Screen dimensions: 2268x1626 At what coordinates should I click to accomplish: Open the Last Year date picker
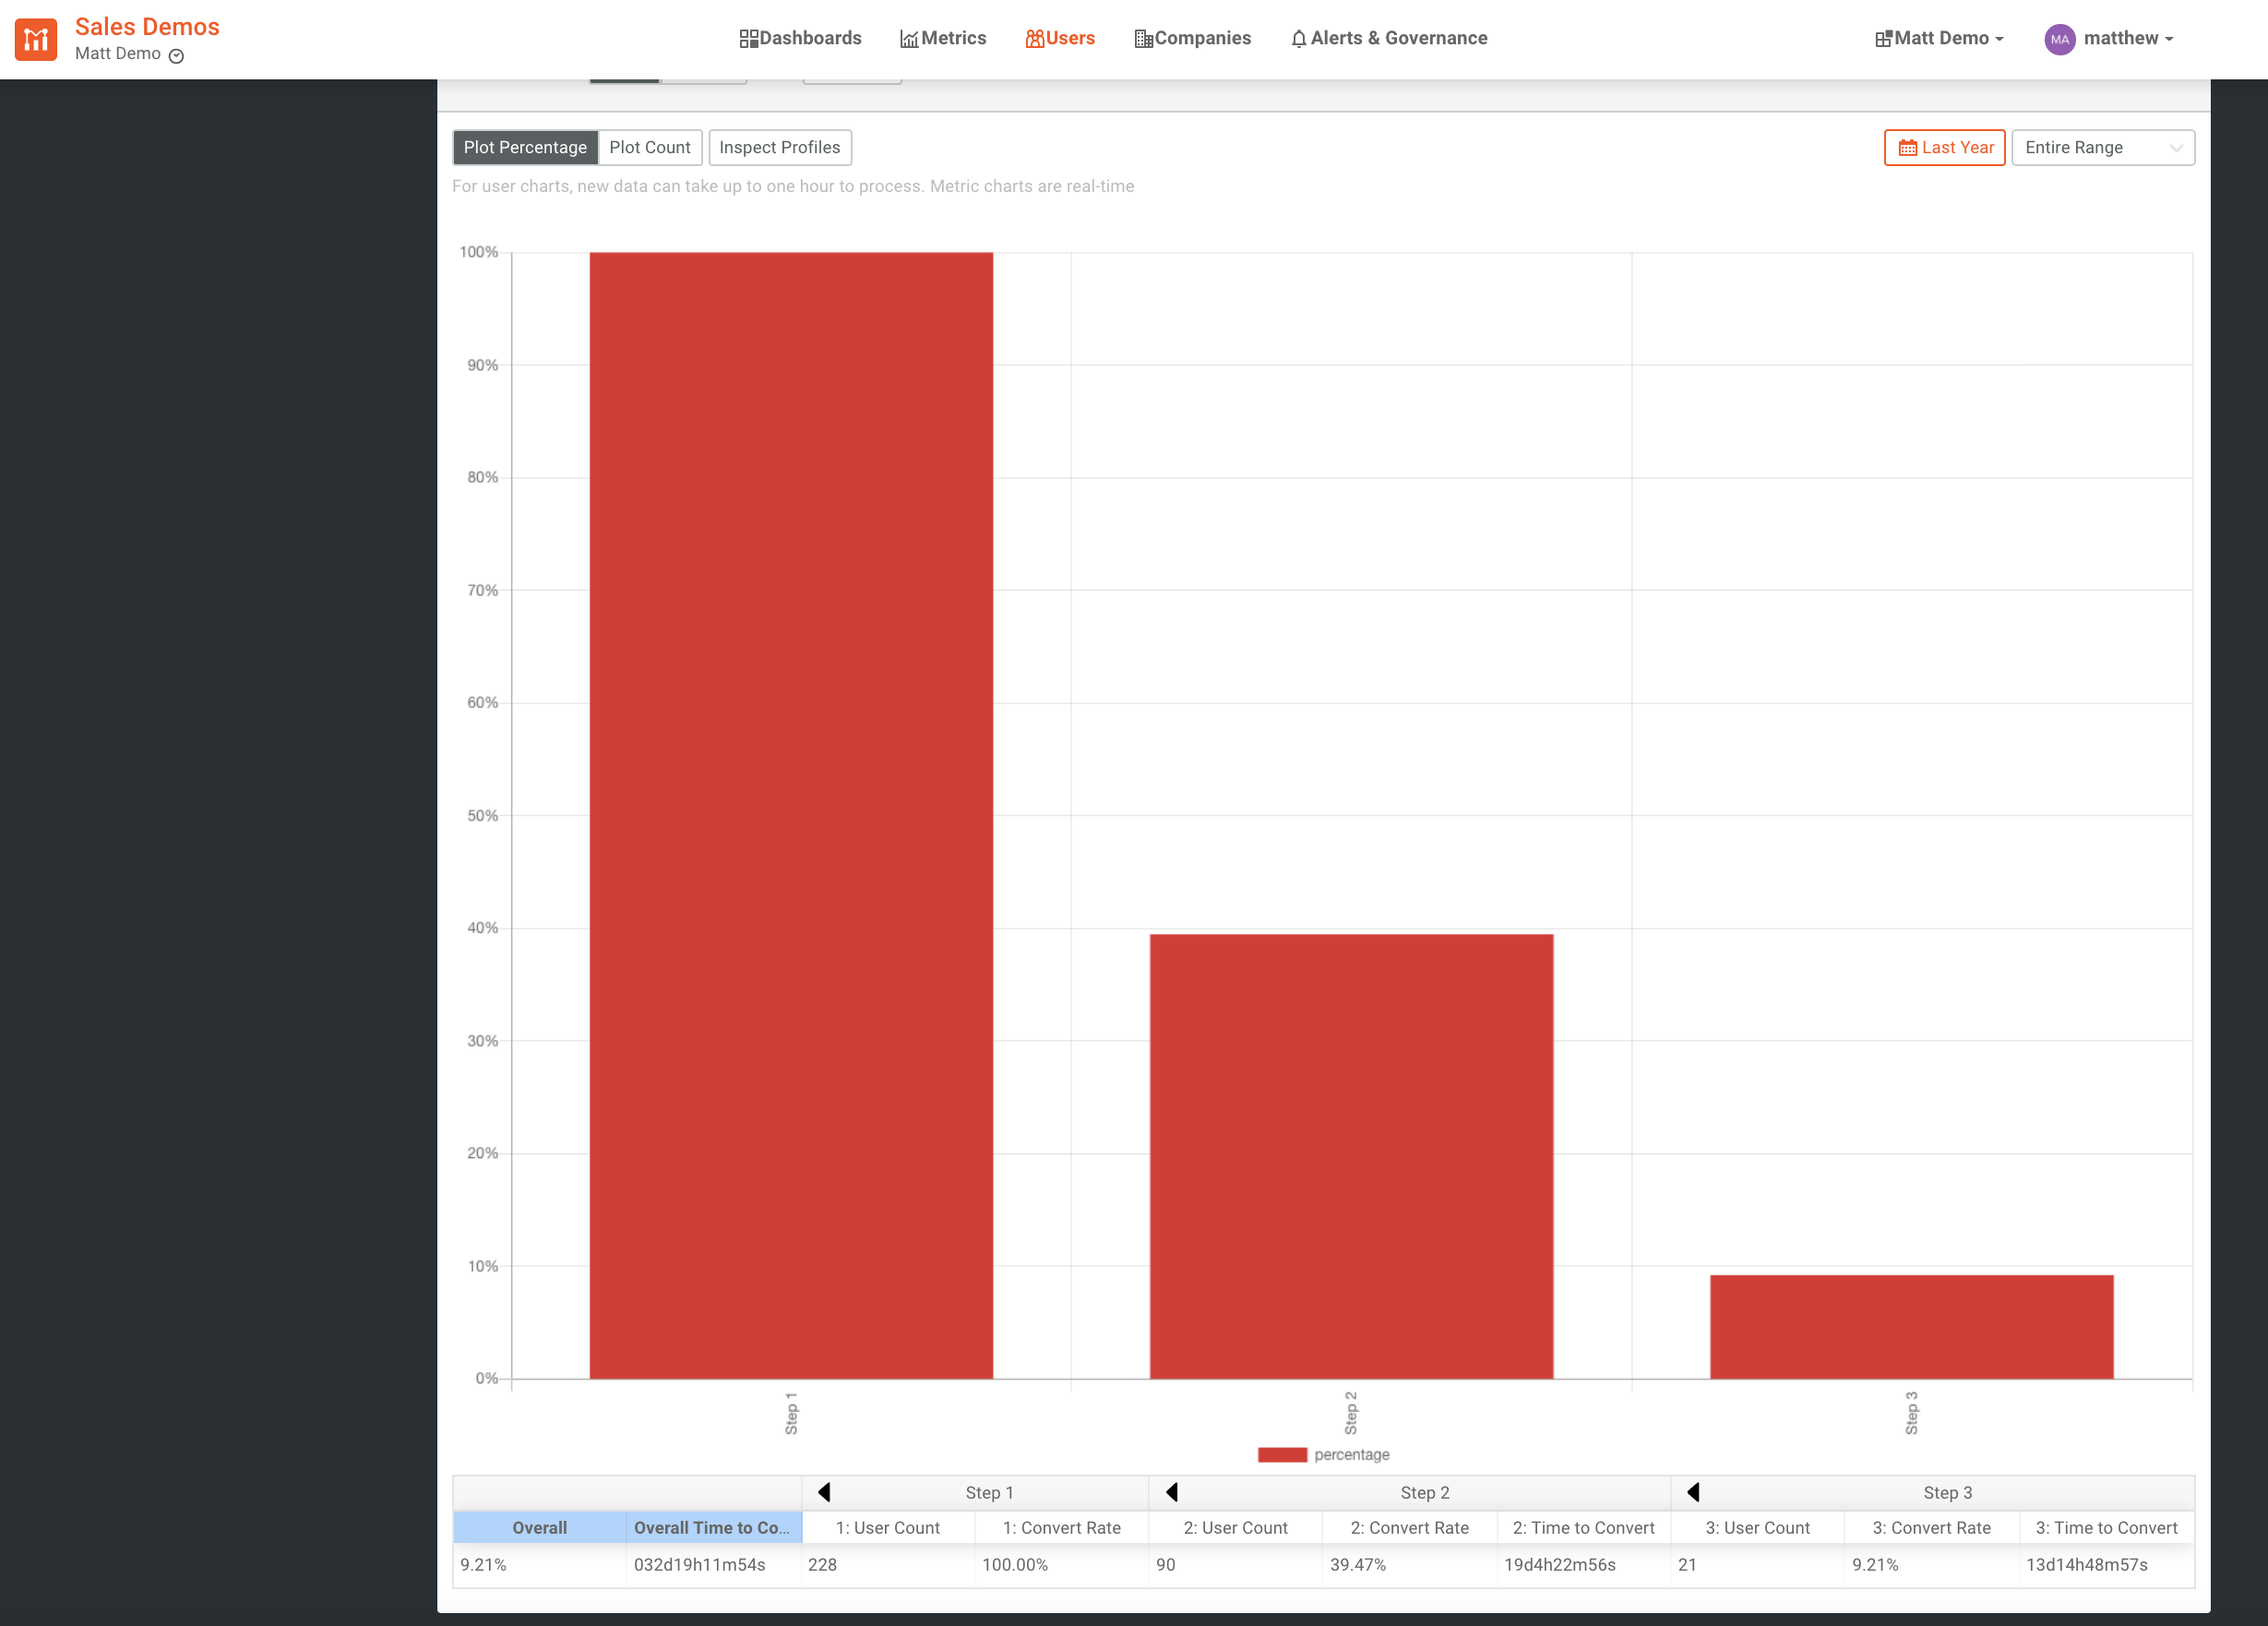(x=1944, y=147)
